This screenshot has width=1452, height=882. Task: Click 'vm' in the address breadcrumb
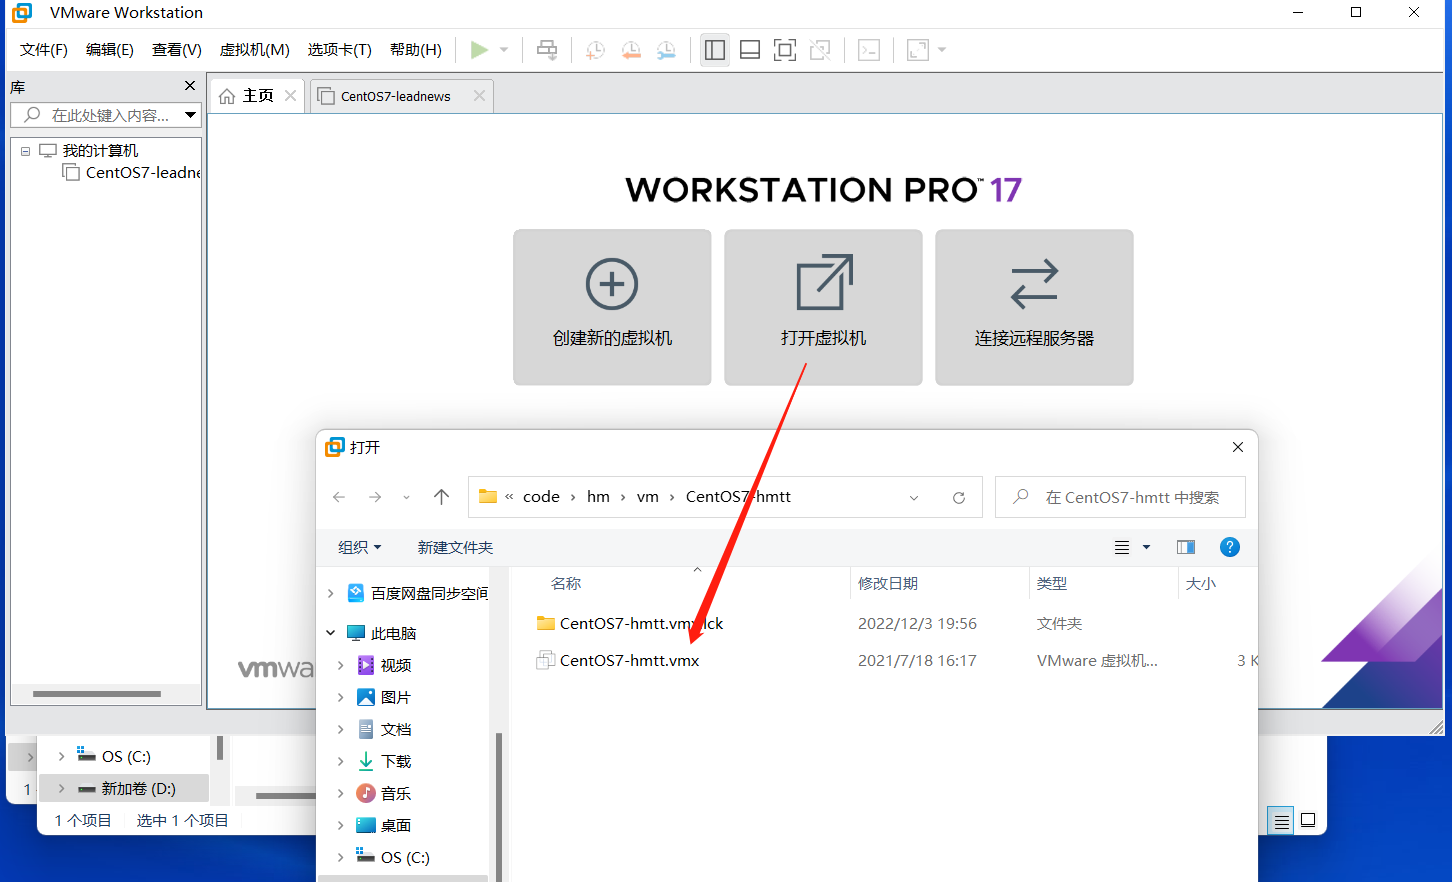coord(648,497)
